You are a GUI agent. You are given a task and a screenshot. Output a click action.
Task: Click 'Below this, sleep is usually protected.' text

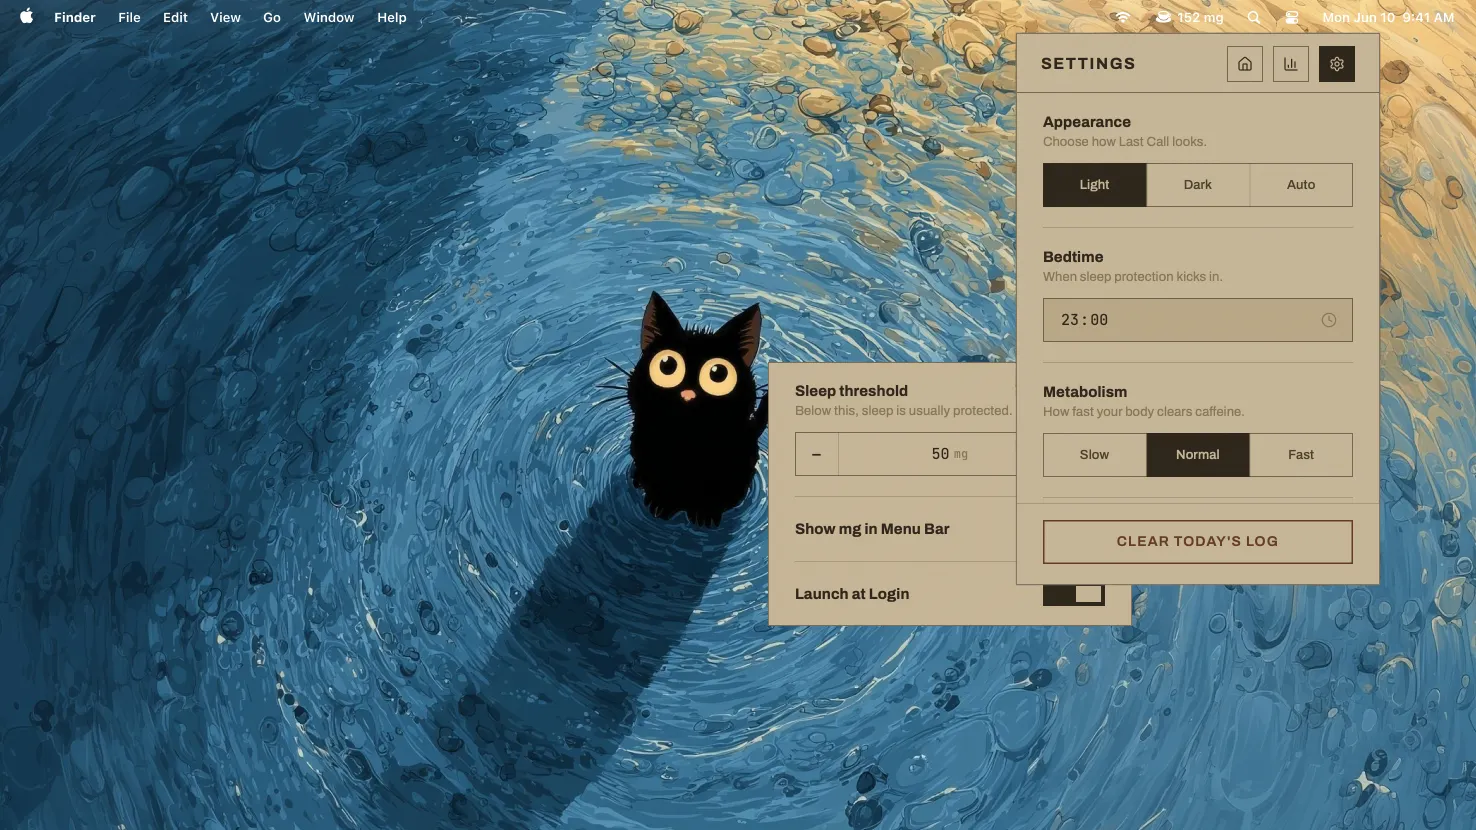[903, 411]
